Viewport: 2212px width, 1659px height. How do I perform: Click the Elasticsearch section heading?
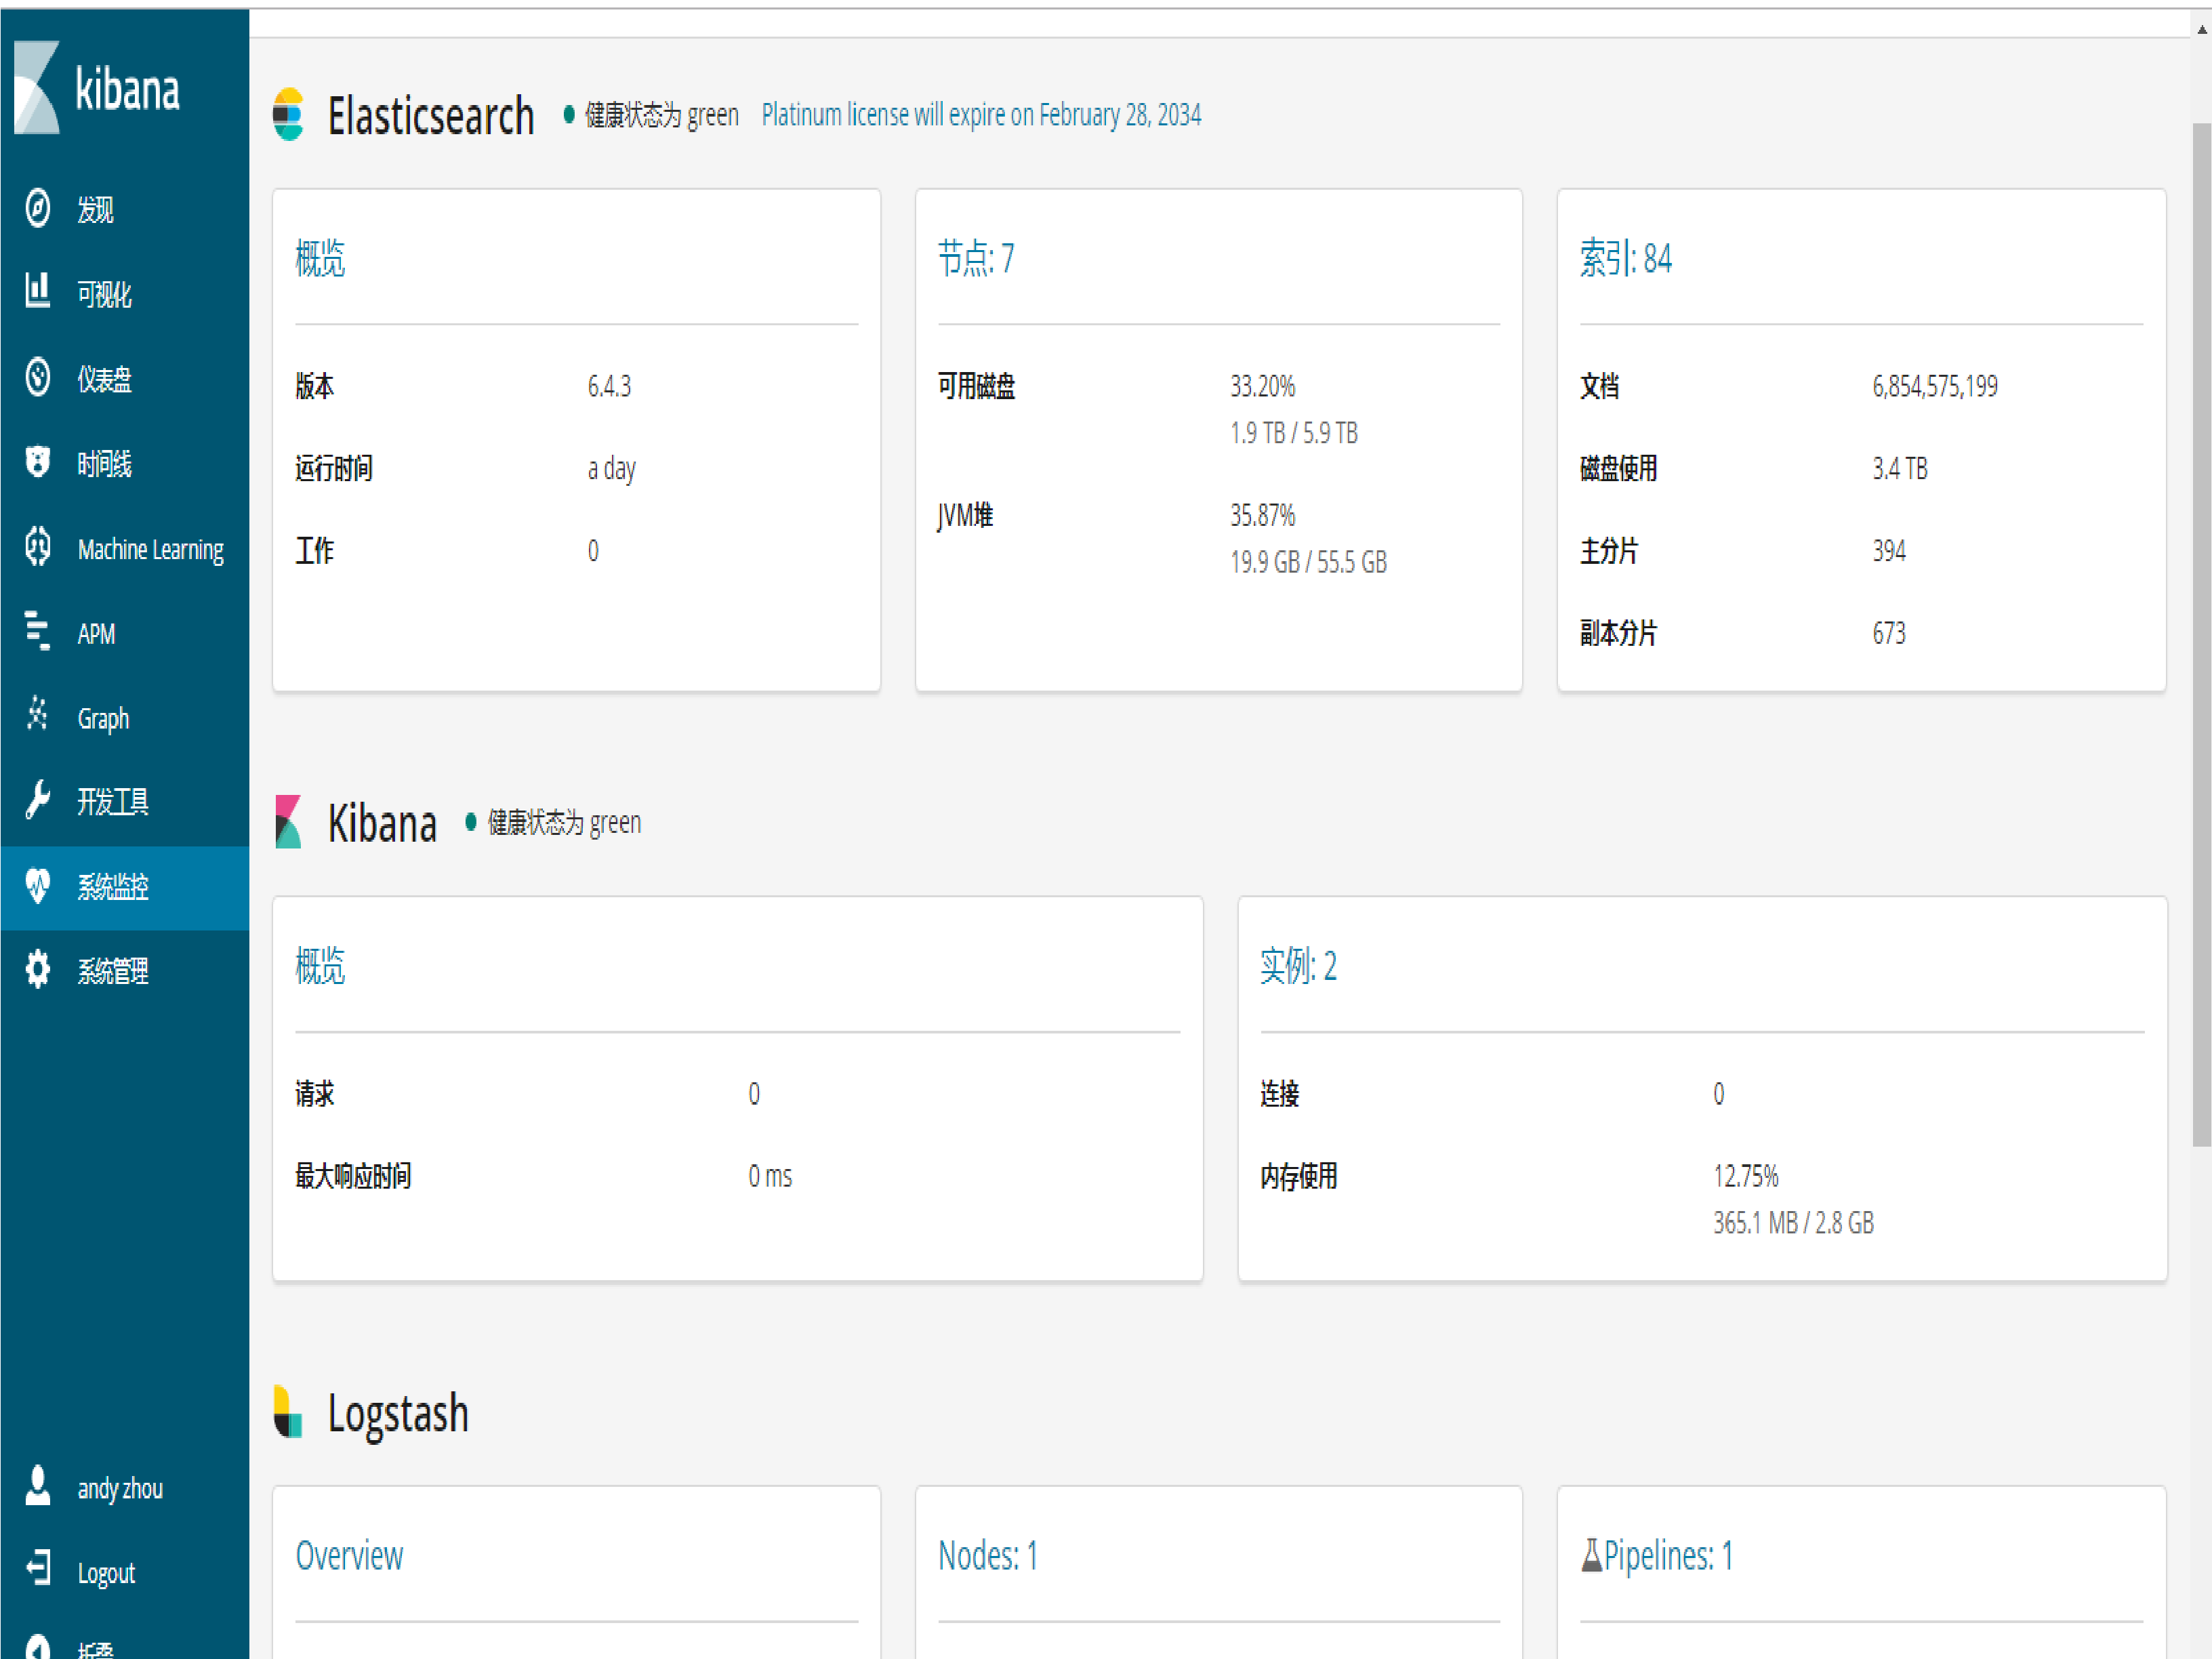[x=431, y=115]
